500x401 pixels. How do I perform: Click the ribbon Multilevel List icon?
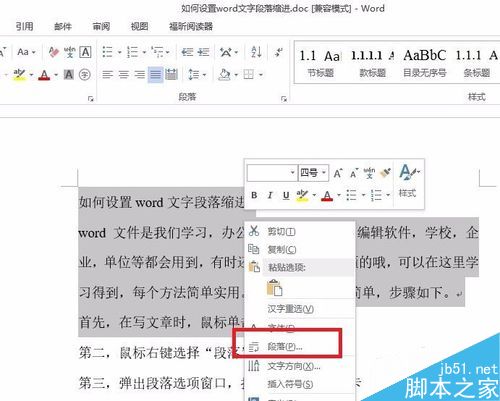[157, 52]
